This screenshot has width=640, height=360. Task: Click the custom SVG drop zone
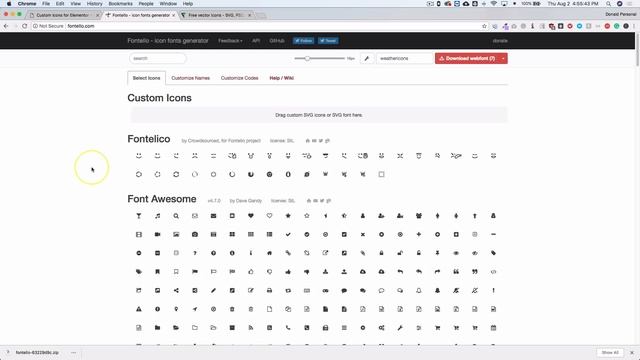[319, 115]
